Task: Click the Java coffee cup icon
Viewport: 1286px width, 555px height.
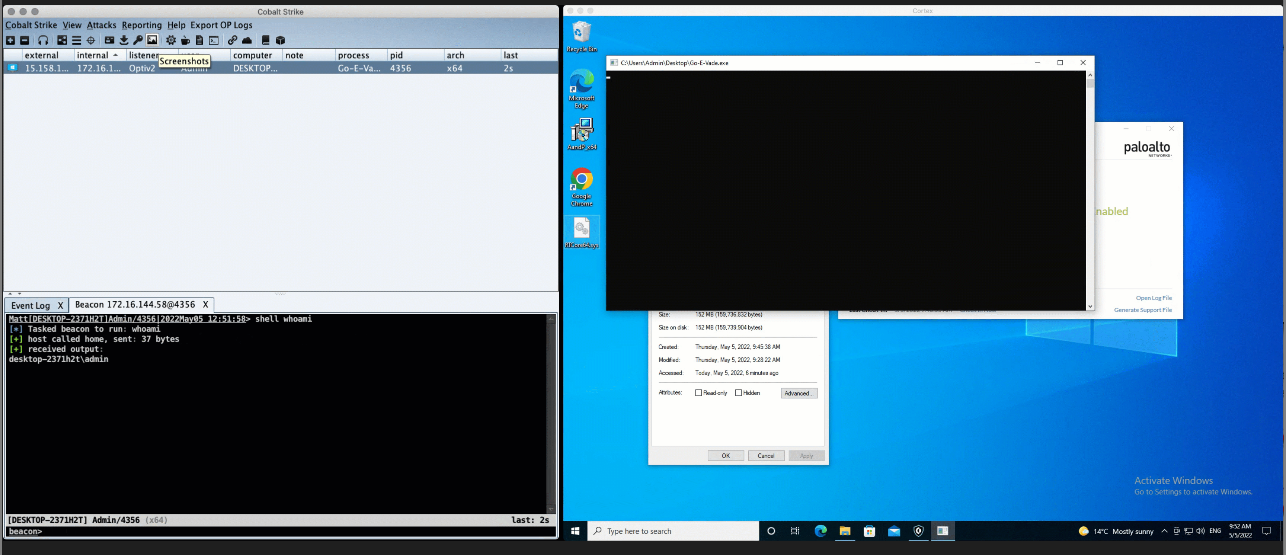Action: point(185,40)
